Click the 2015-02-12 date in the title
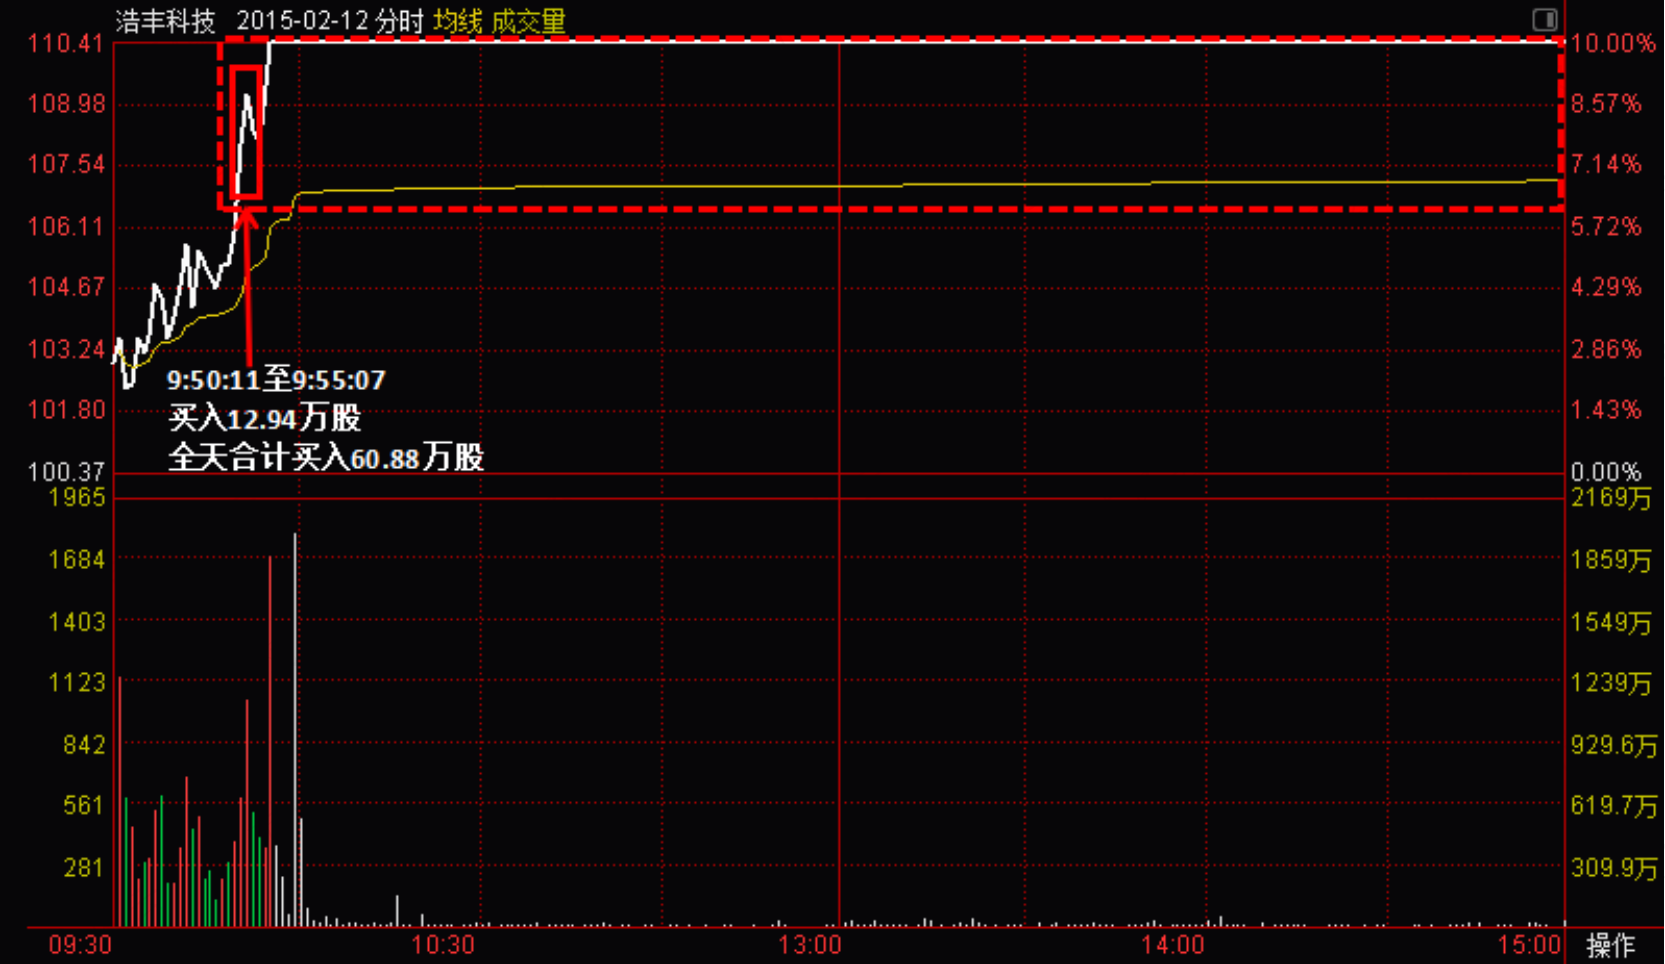This screenshot has width=1665, height=964. 303,21
